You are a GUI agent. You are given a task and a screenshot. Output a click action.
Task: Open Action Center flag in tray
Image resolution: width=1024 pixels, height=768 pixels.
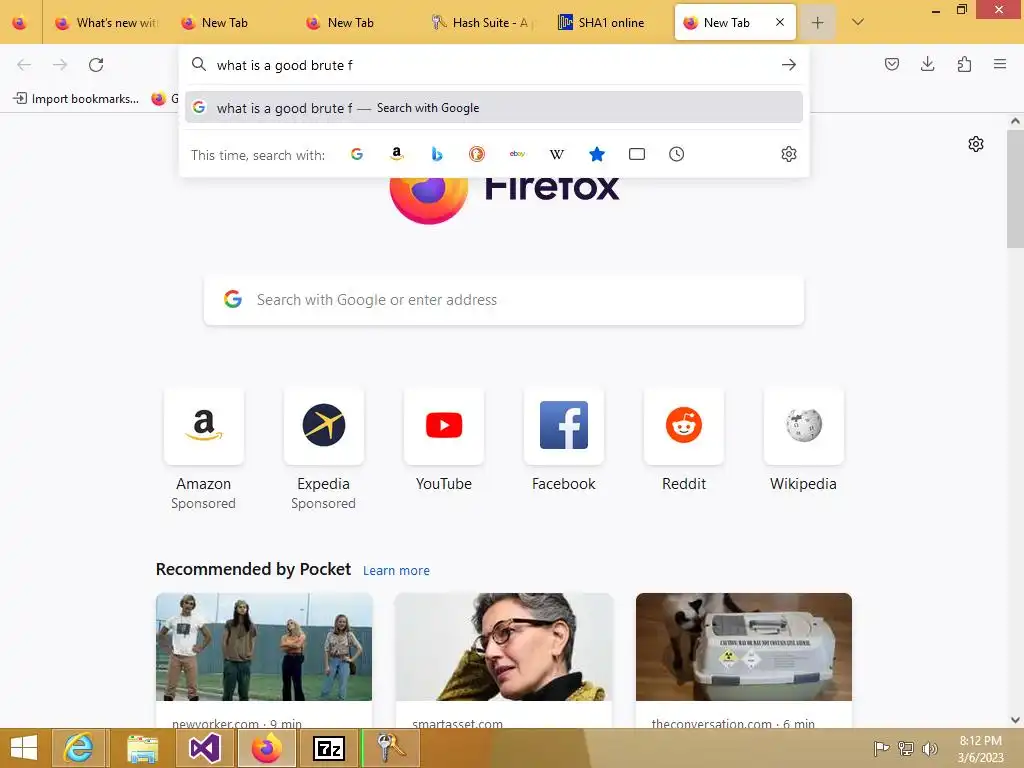[x=881, y=748]
